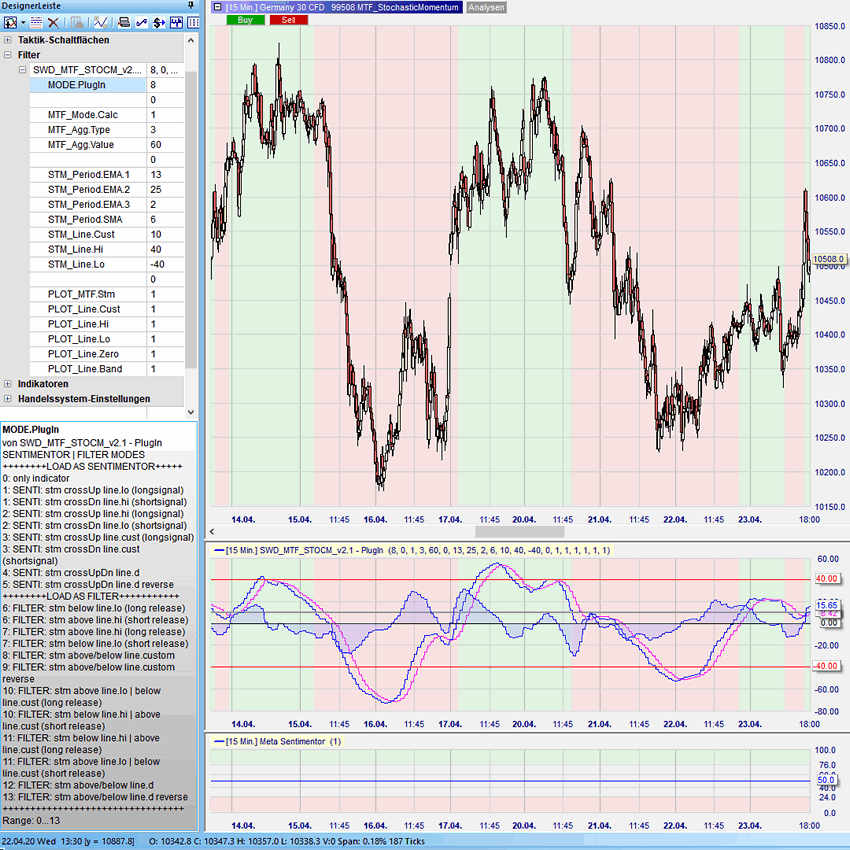The image size is (850, 850).
Task: Click the printer-like tray icon
Action: point(124,22)
